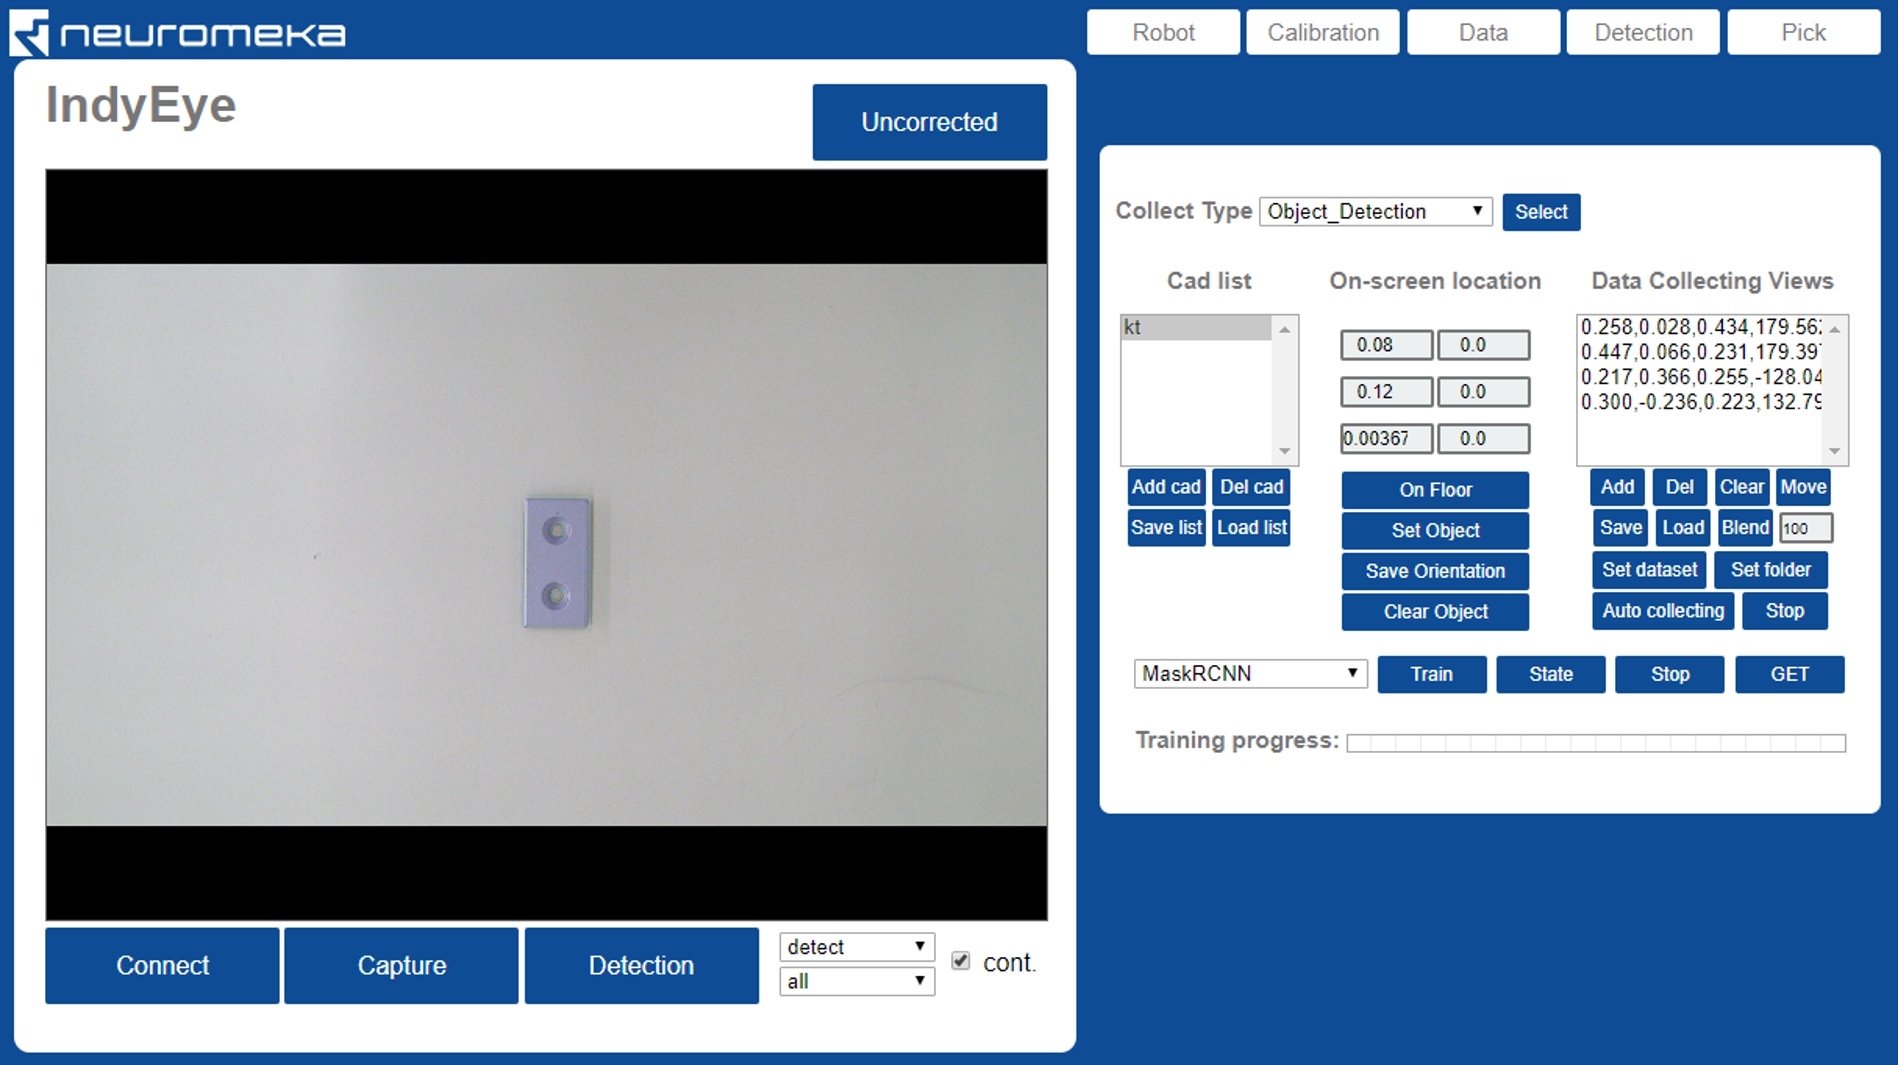Clear the data collecting views
Screen dimensions: 1898x1065
pyautogui.click(x=1742, y=487)
